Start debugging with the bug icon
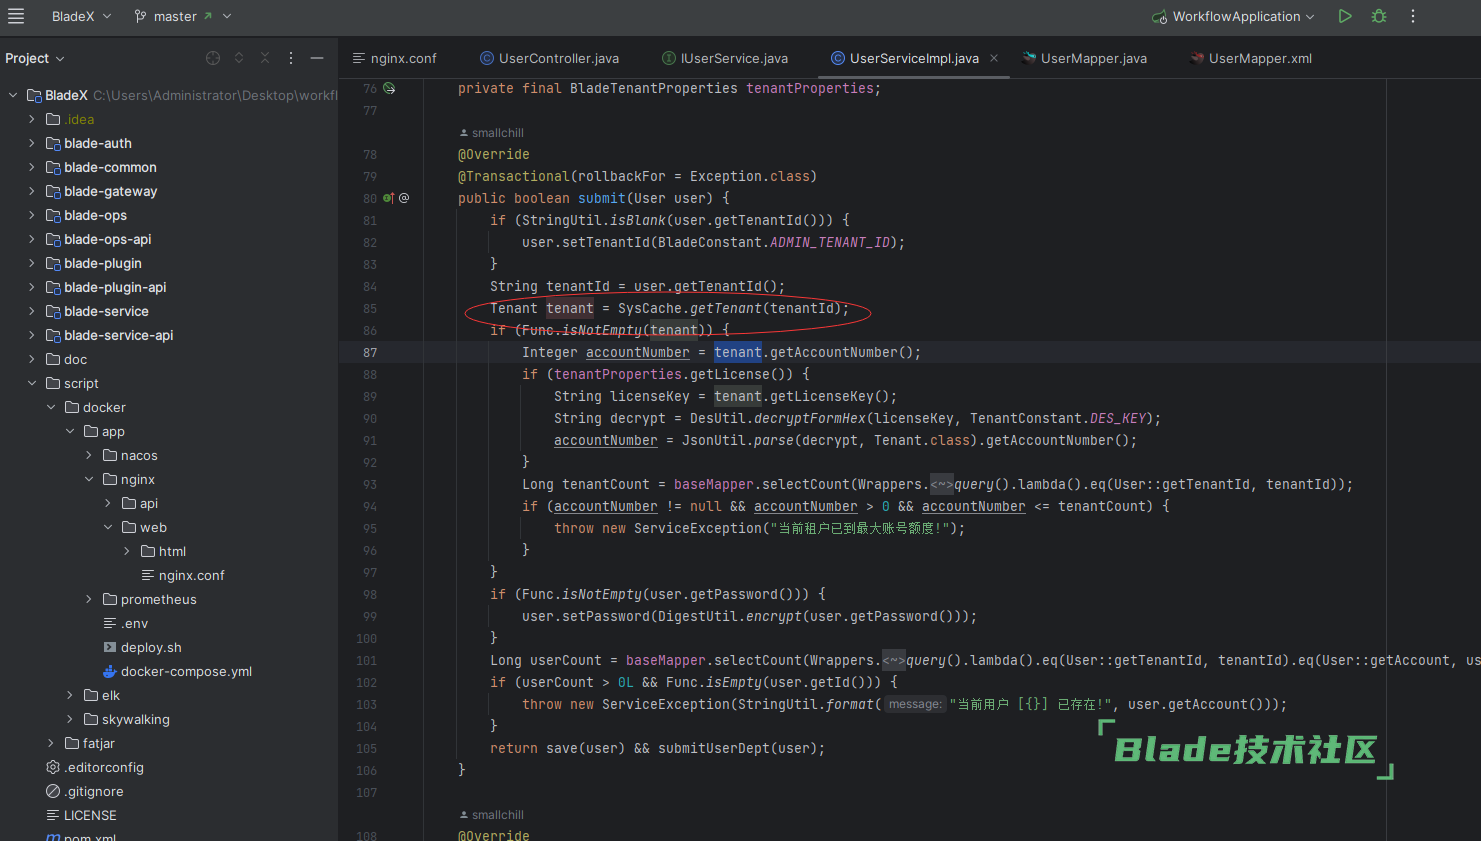 point(1379,16)
